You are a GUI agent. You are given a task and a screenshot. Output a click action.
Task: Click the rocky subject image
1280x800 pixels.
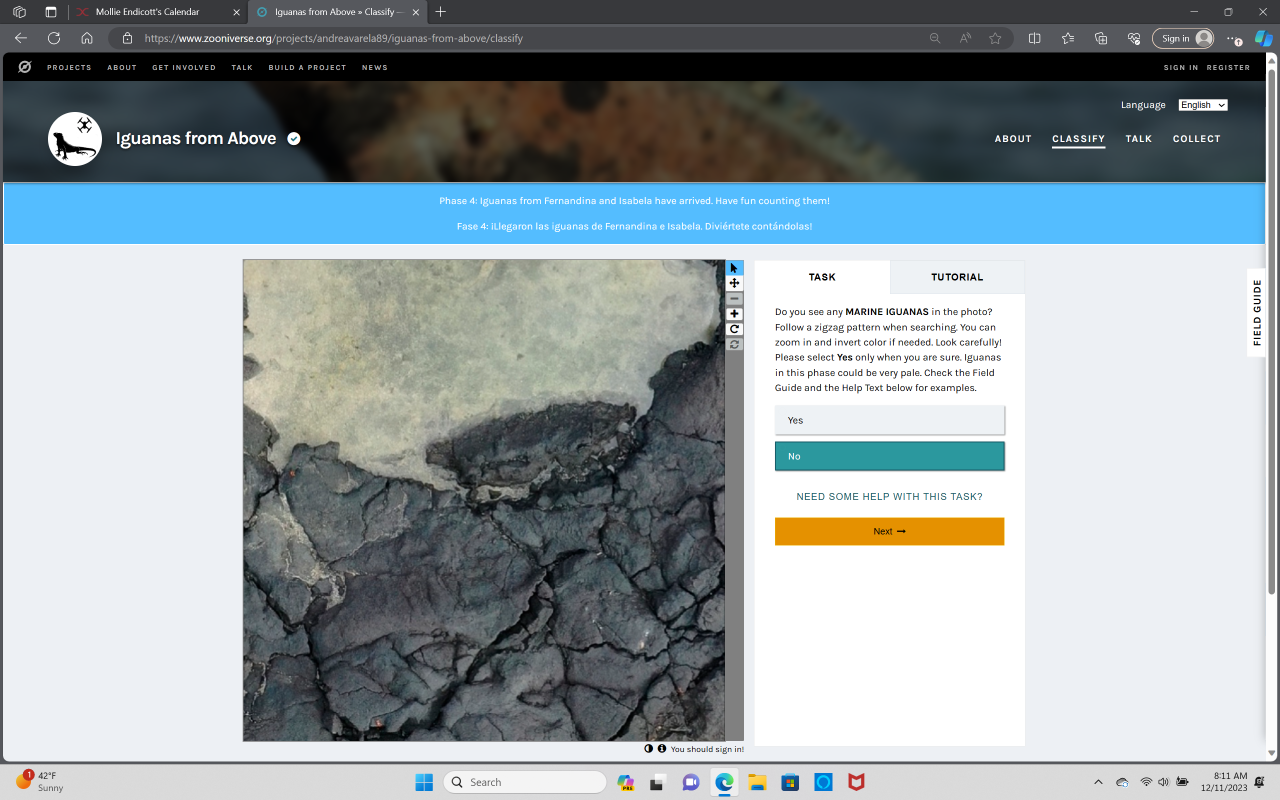[484, 500]
